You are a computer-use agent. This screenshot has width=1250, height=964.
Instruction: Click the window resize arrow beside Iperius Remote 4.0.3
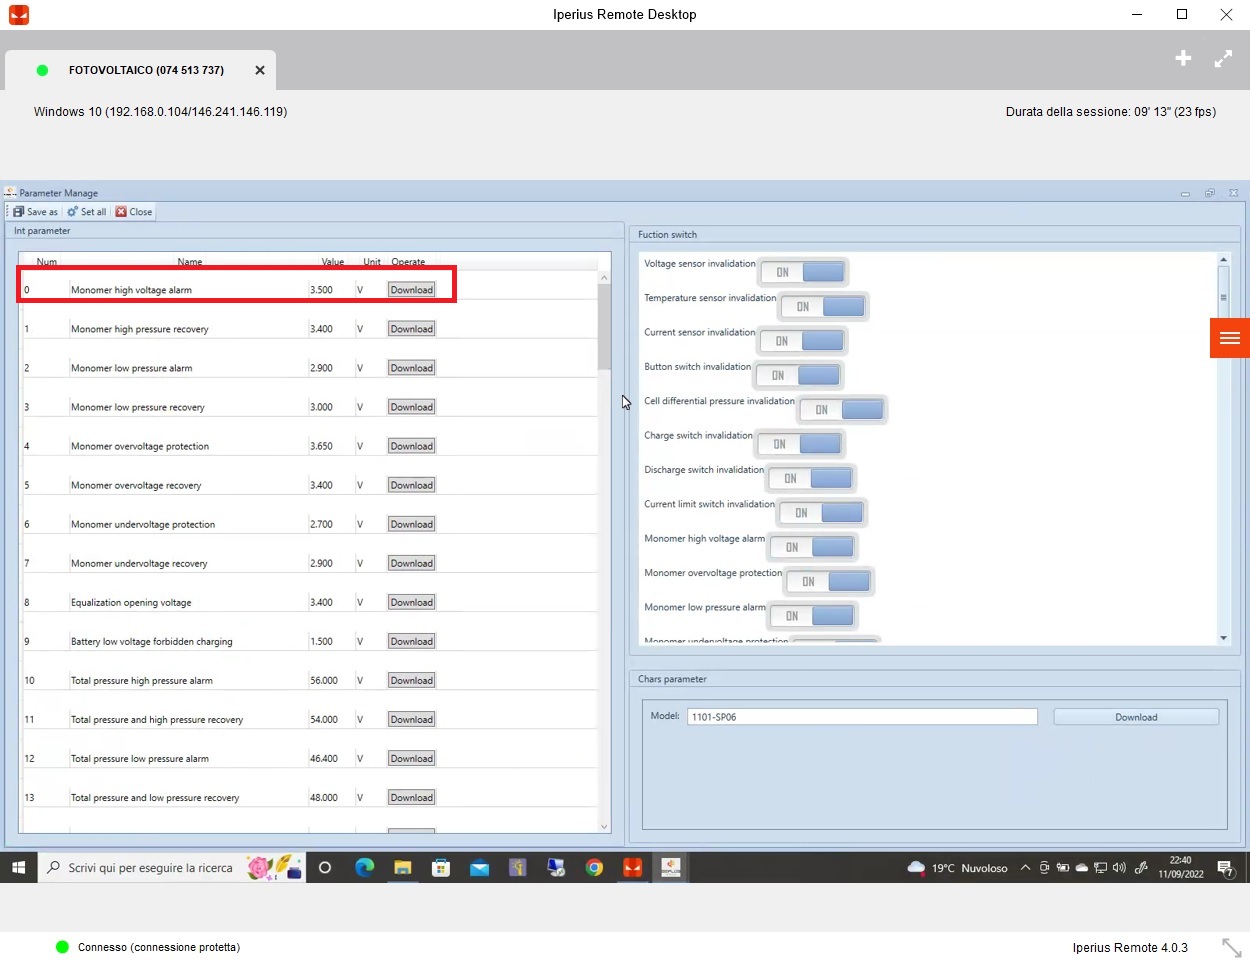pos(1231,946)
